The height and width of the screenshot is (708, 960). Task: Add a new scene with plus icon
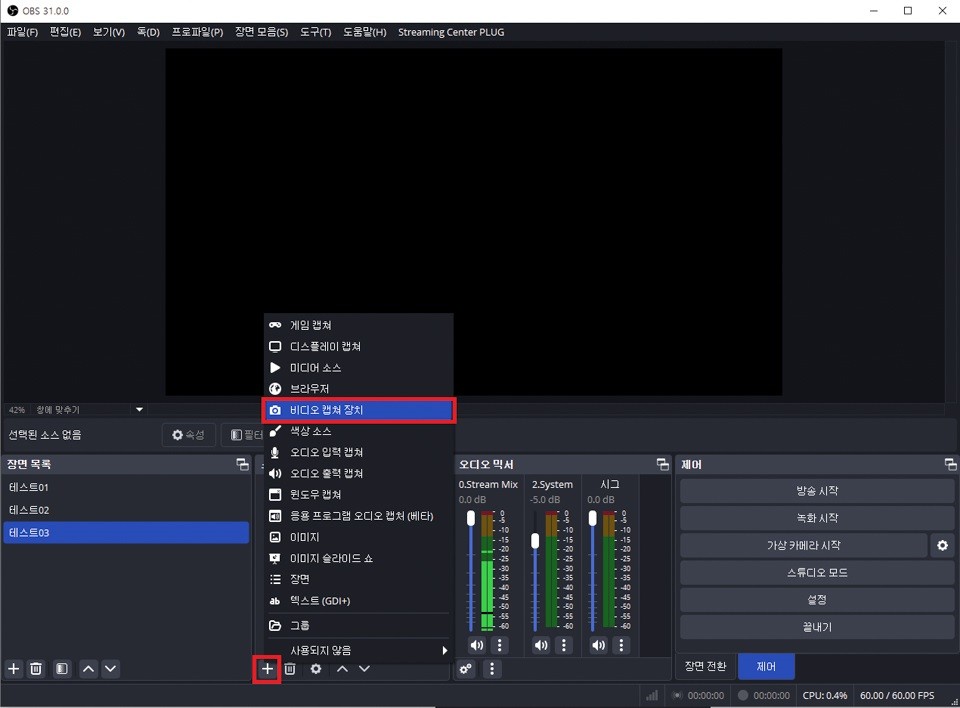[x=14, y=669]
